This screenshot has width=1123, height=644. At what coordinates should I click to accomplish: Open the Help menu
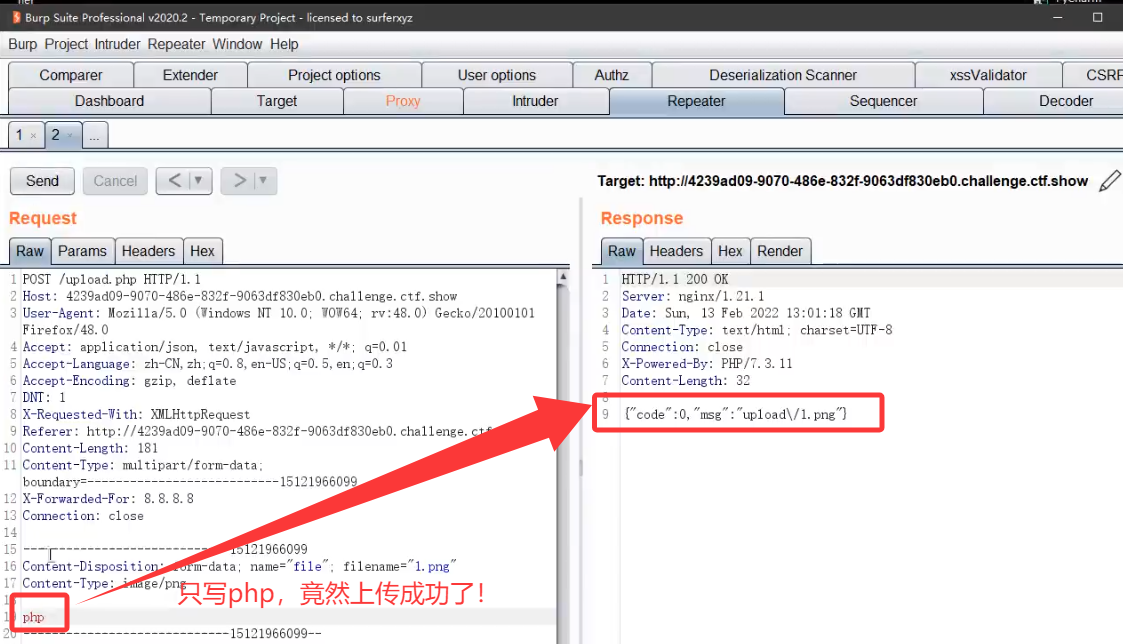[x=284, y=44]
